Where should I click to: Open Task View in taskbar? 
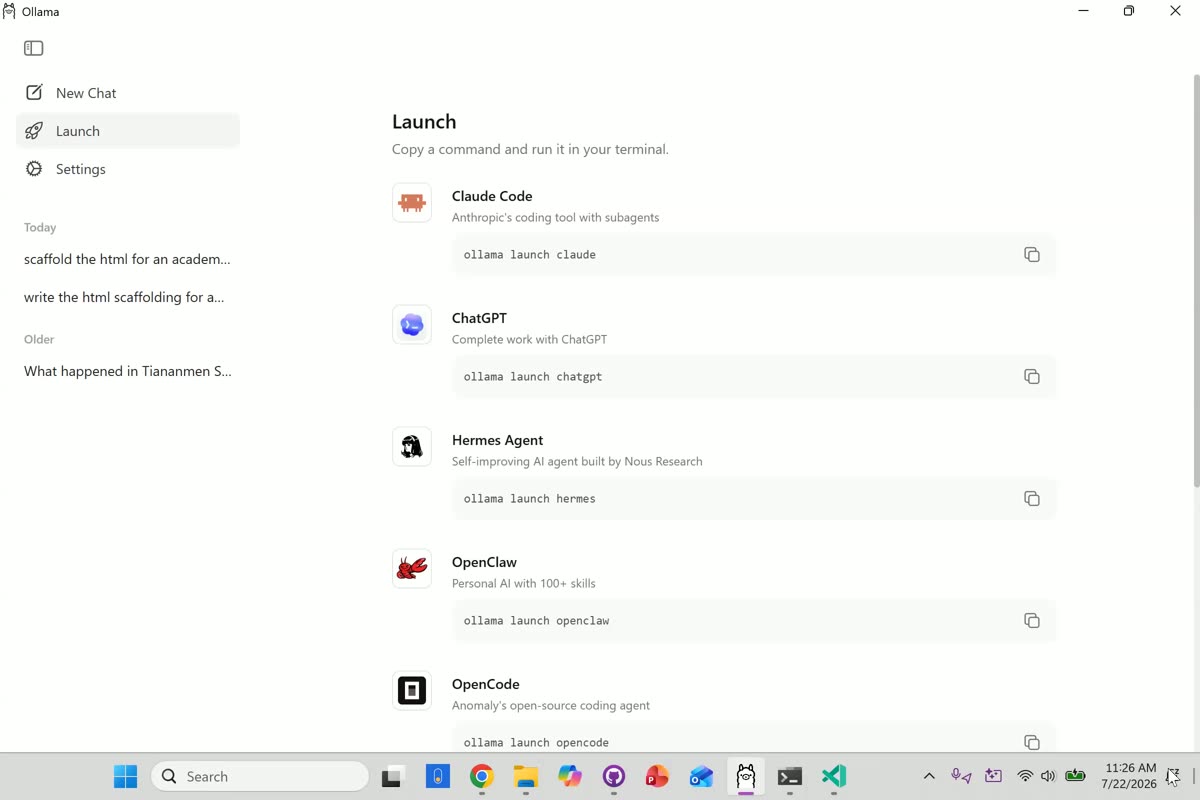(392, 776)
